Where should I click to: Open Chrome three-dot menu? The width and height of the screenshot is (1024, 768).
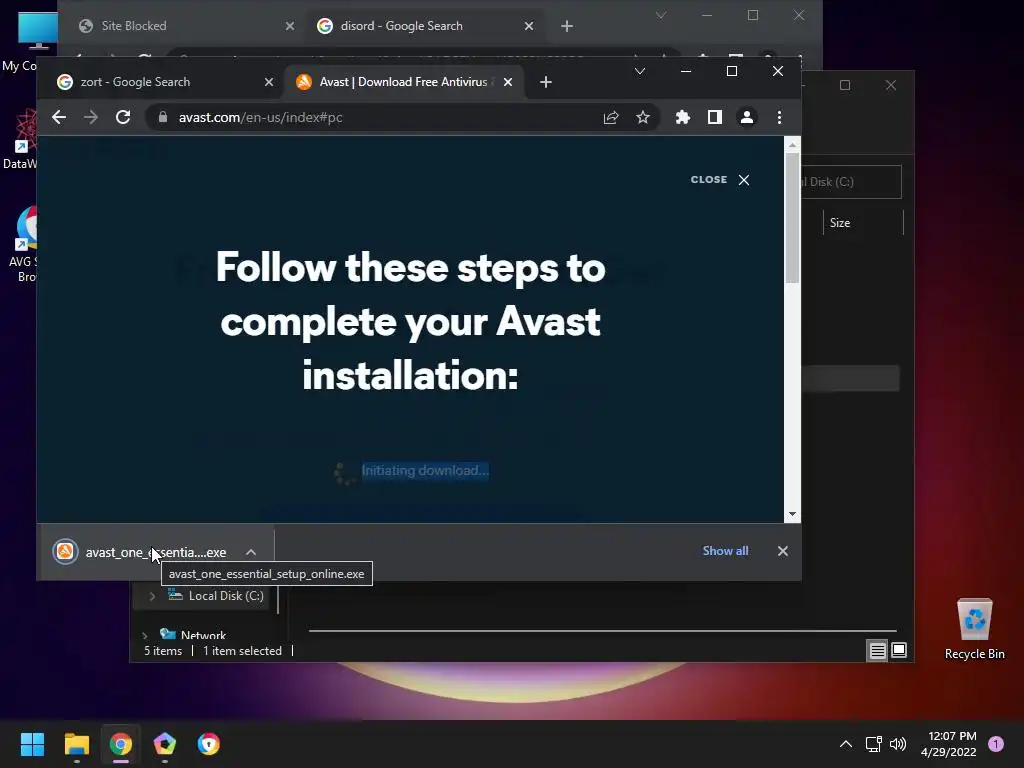tap(779, 118)
